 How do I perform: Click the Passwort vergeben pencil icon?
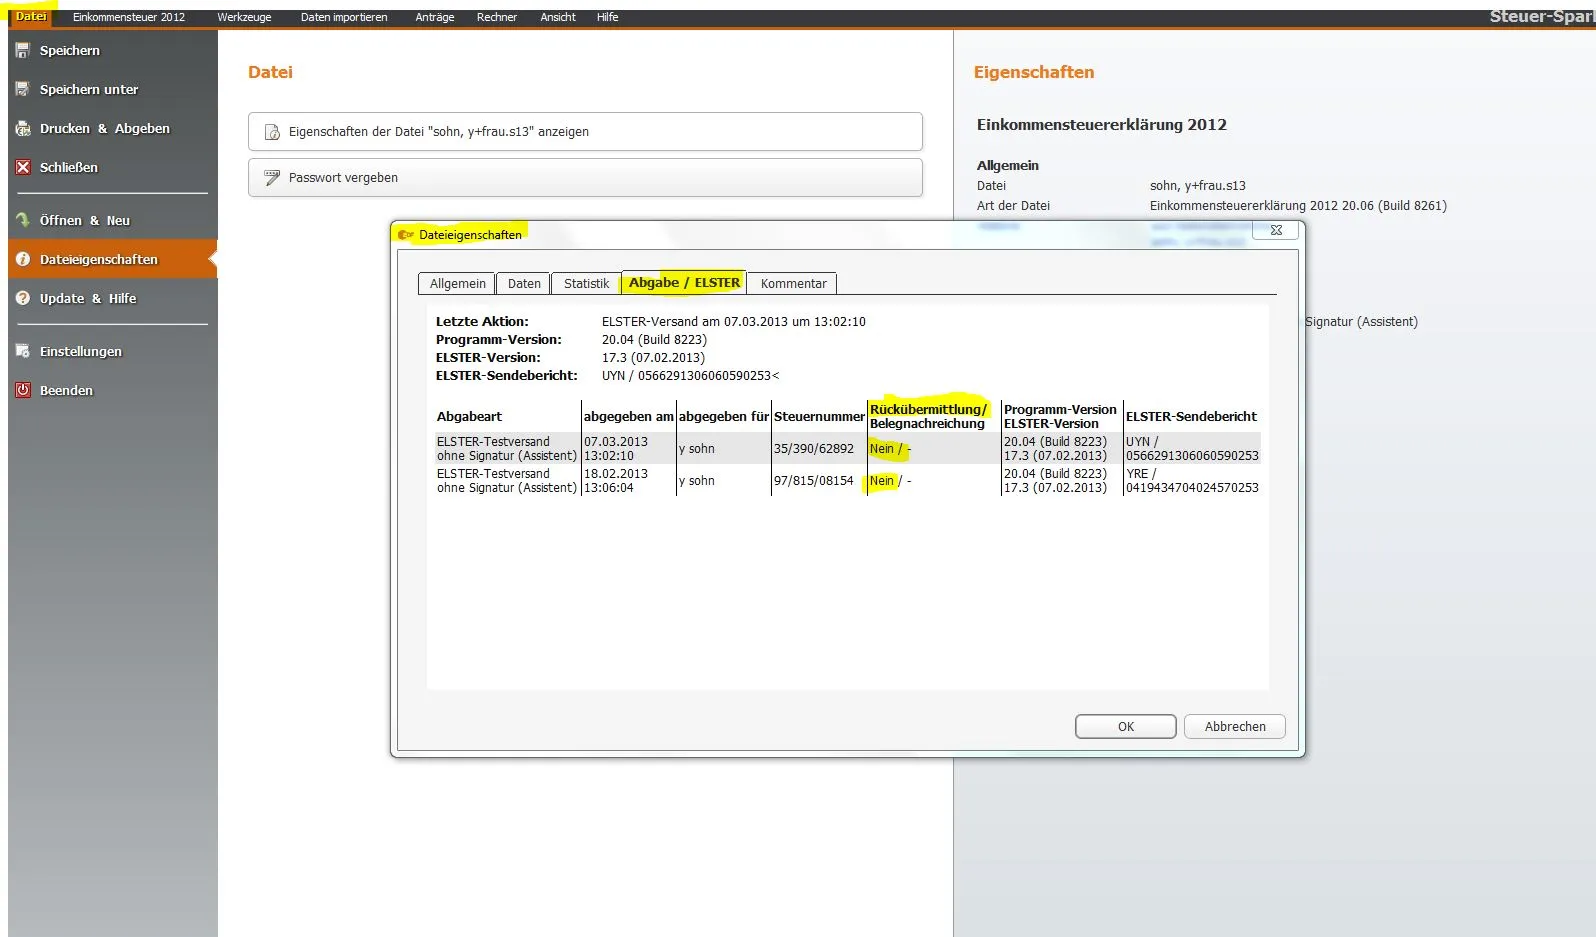click(x=271, y=178)
